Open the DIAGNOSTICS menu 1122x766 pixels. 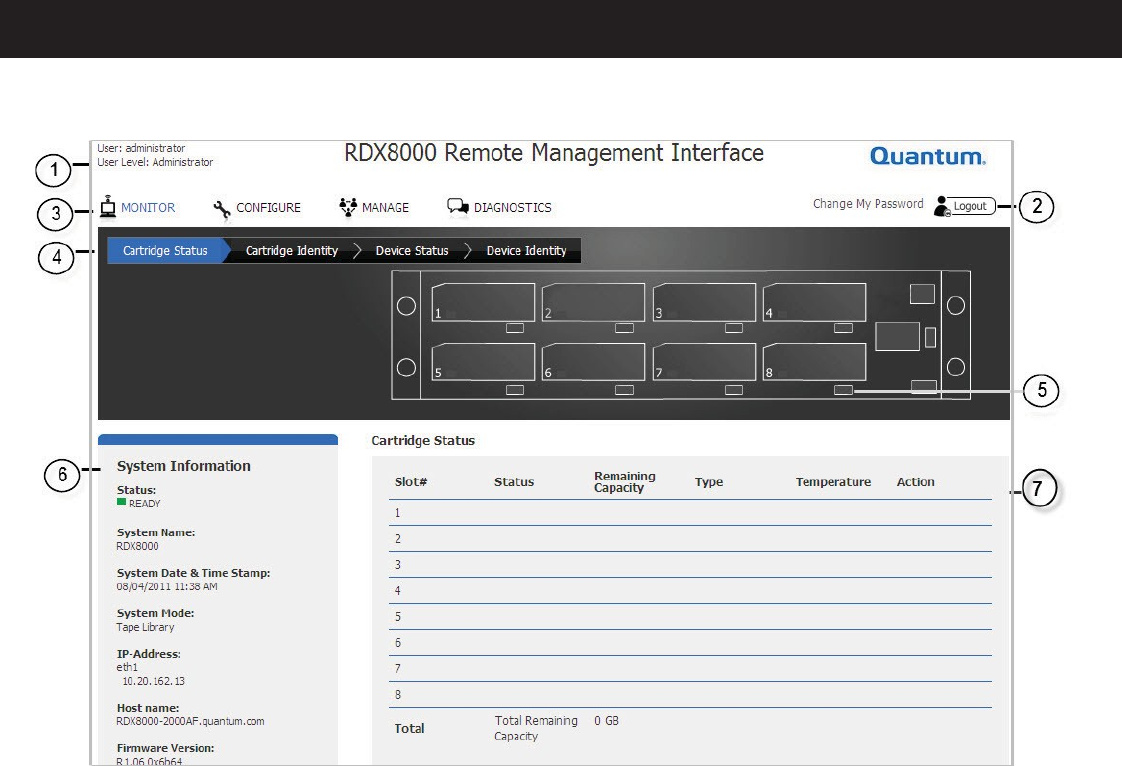click(x=512, y=208)
